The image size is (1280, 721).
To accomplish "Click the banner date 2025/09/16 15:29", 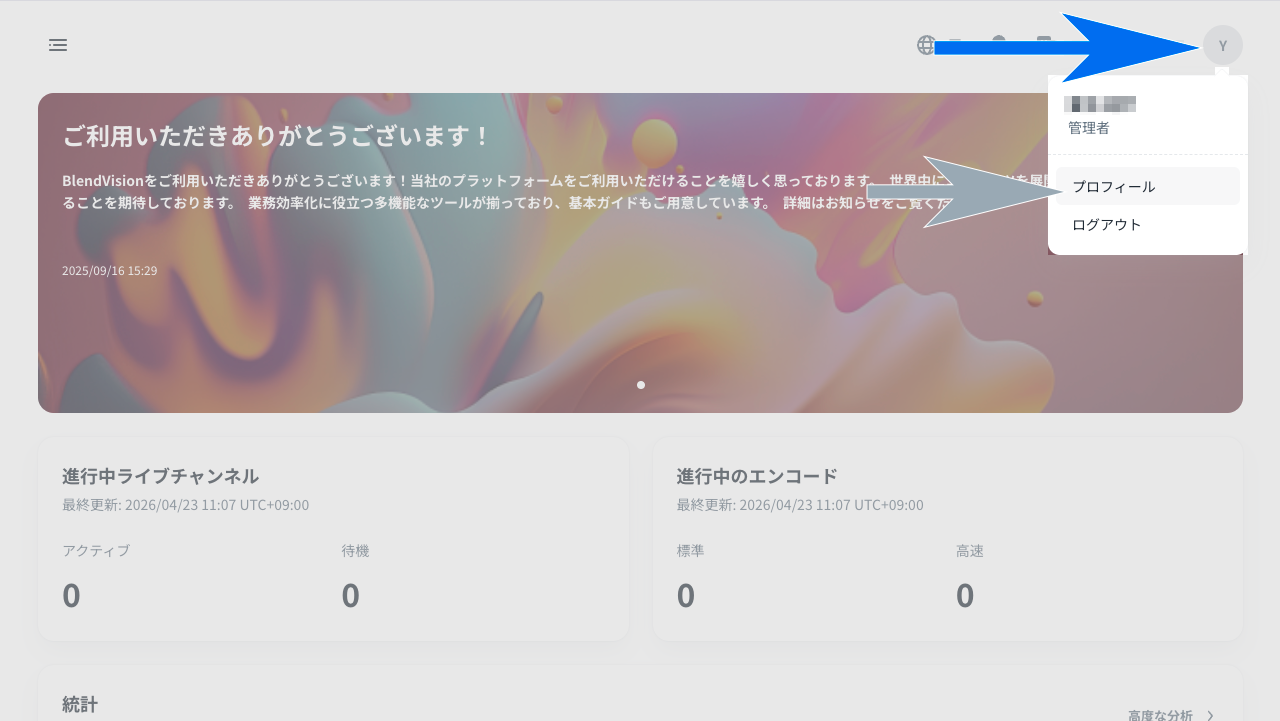I will (x=109, y=271).
